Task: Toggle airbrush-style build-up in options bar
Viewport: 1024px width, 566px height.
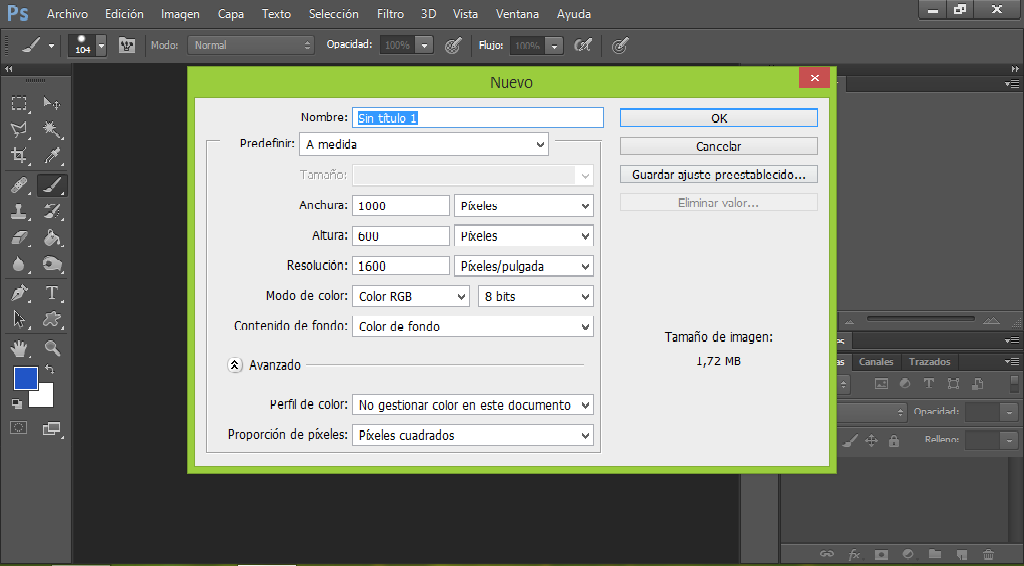Action: 581,45
